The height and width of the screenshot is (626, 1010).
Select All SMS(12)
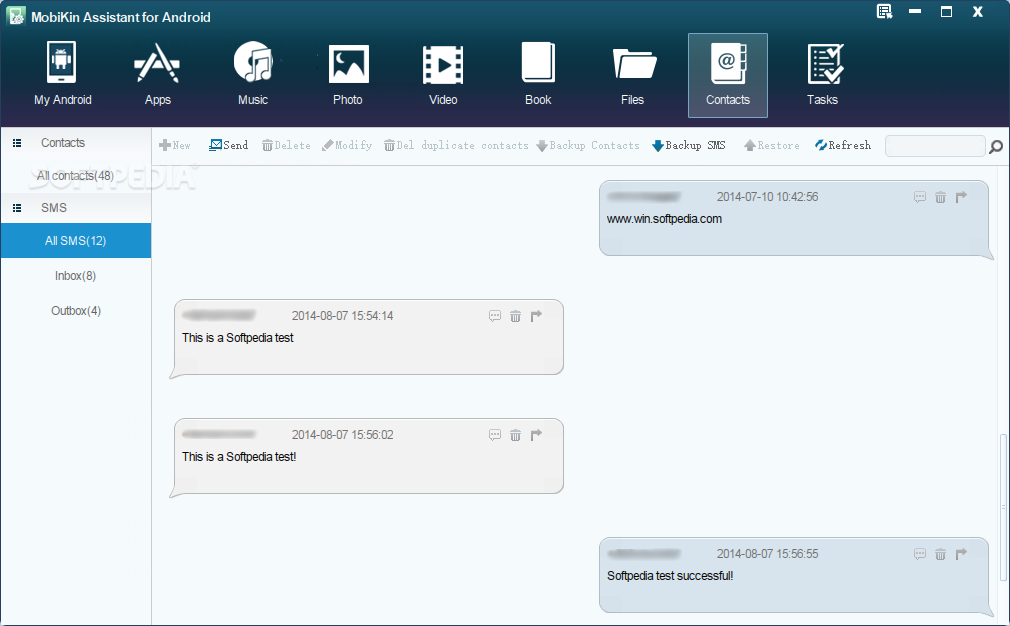[75, 241]
